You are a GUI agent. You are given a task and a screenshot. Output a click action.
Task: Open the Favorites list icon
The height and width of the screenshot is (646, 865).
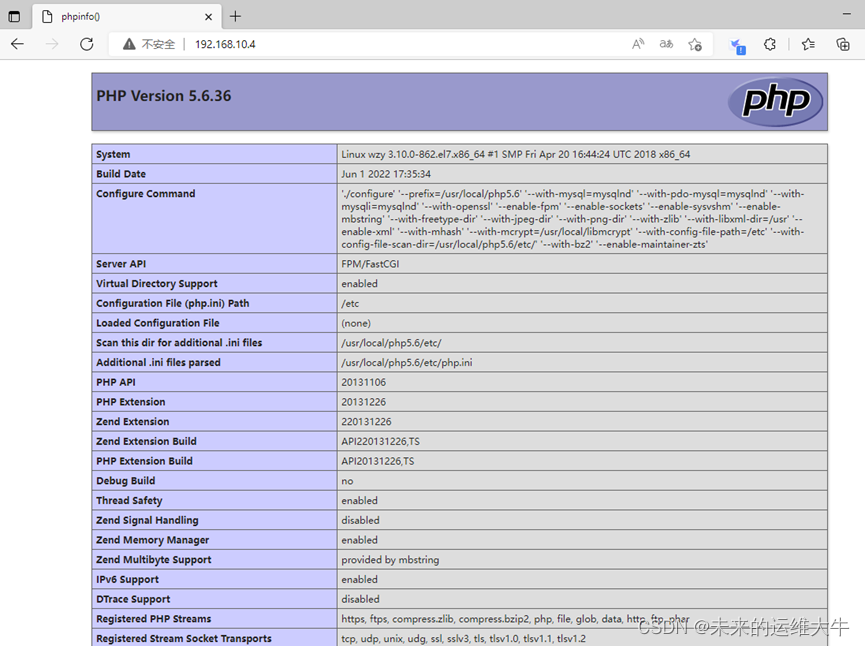[x=809, y=44]
